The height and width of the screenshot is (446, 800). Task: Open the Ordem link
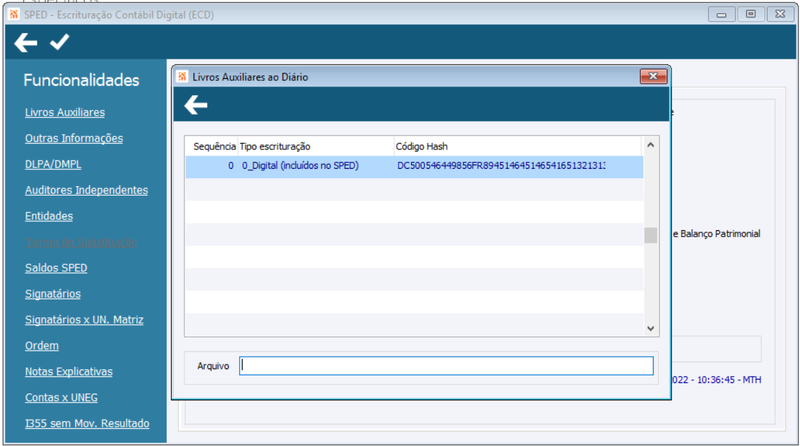[x=42, y=346]
